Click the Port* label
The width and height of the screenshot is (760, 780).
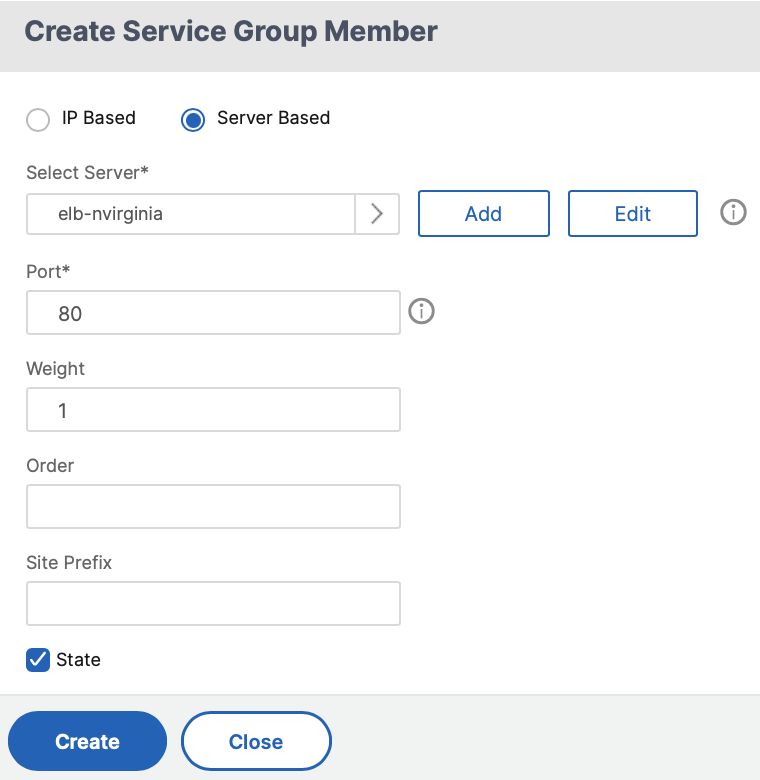(x=48, y=272)
